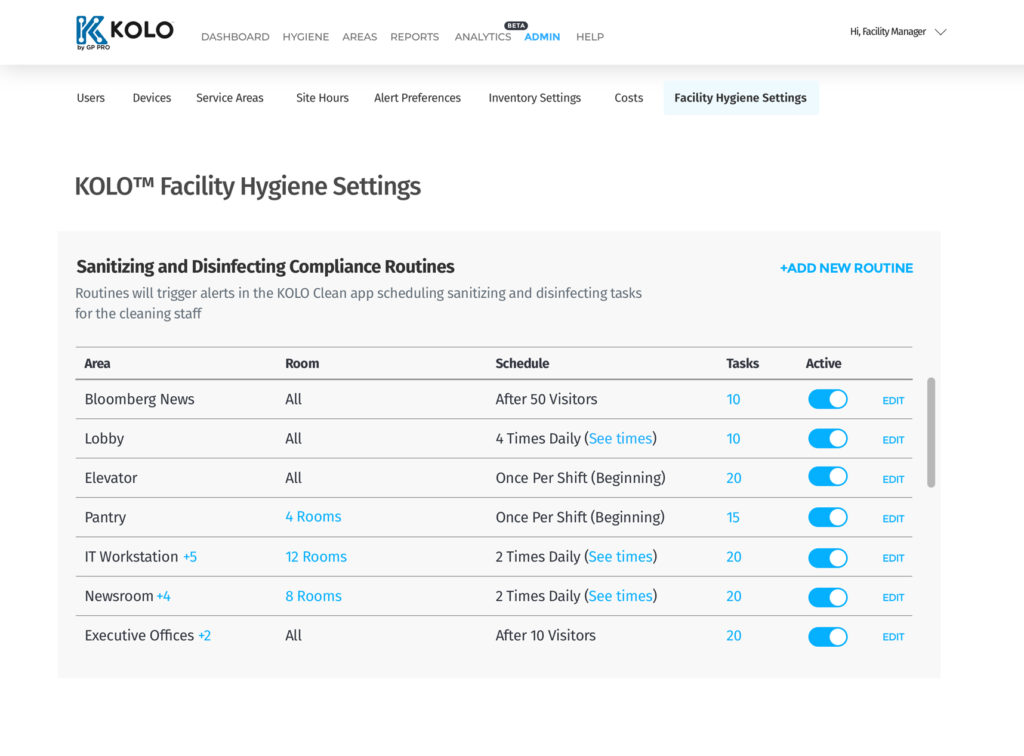Screen dimensions: 1024x756
Task: Turn off the Pantry routine toggle
Action: (827, 518)
